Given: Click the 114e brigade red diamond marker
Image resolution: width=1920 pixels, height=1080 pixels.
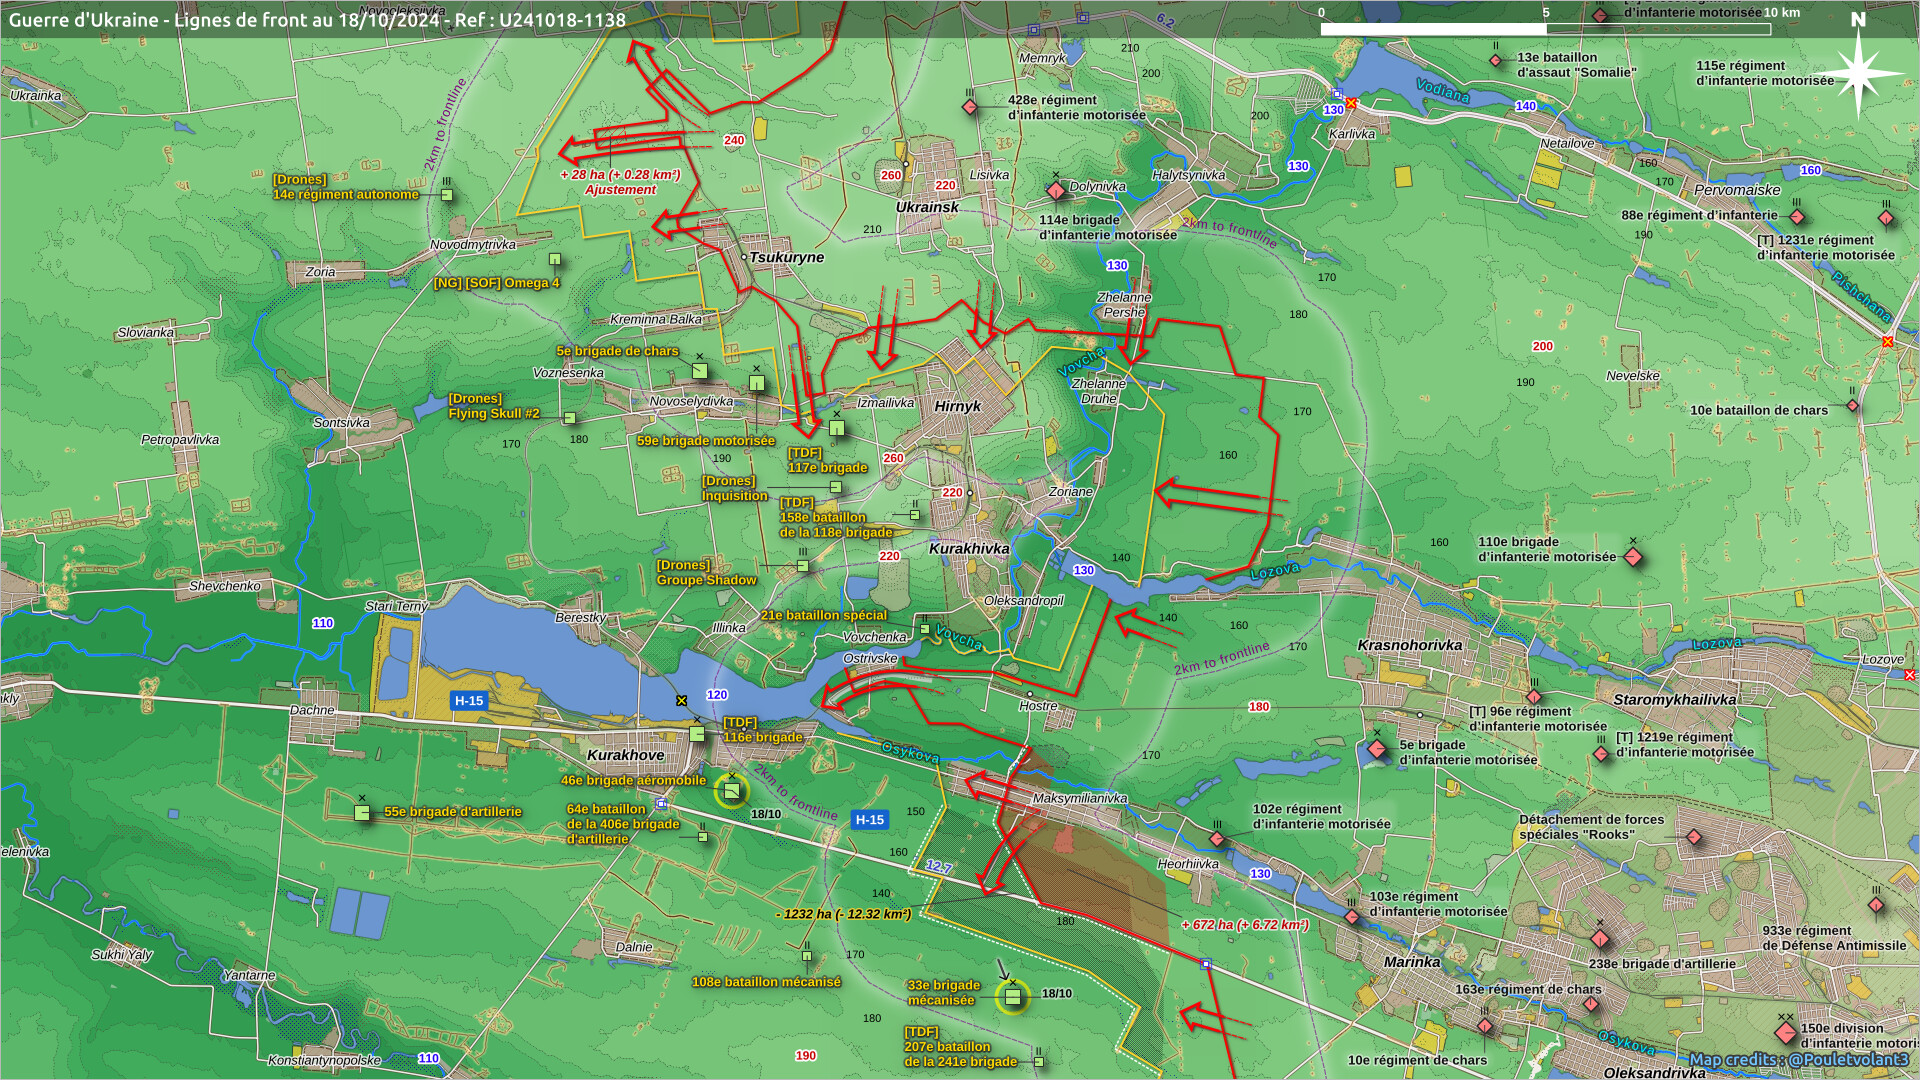Looking at the screenshot, I should click(1056, 190).
